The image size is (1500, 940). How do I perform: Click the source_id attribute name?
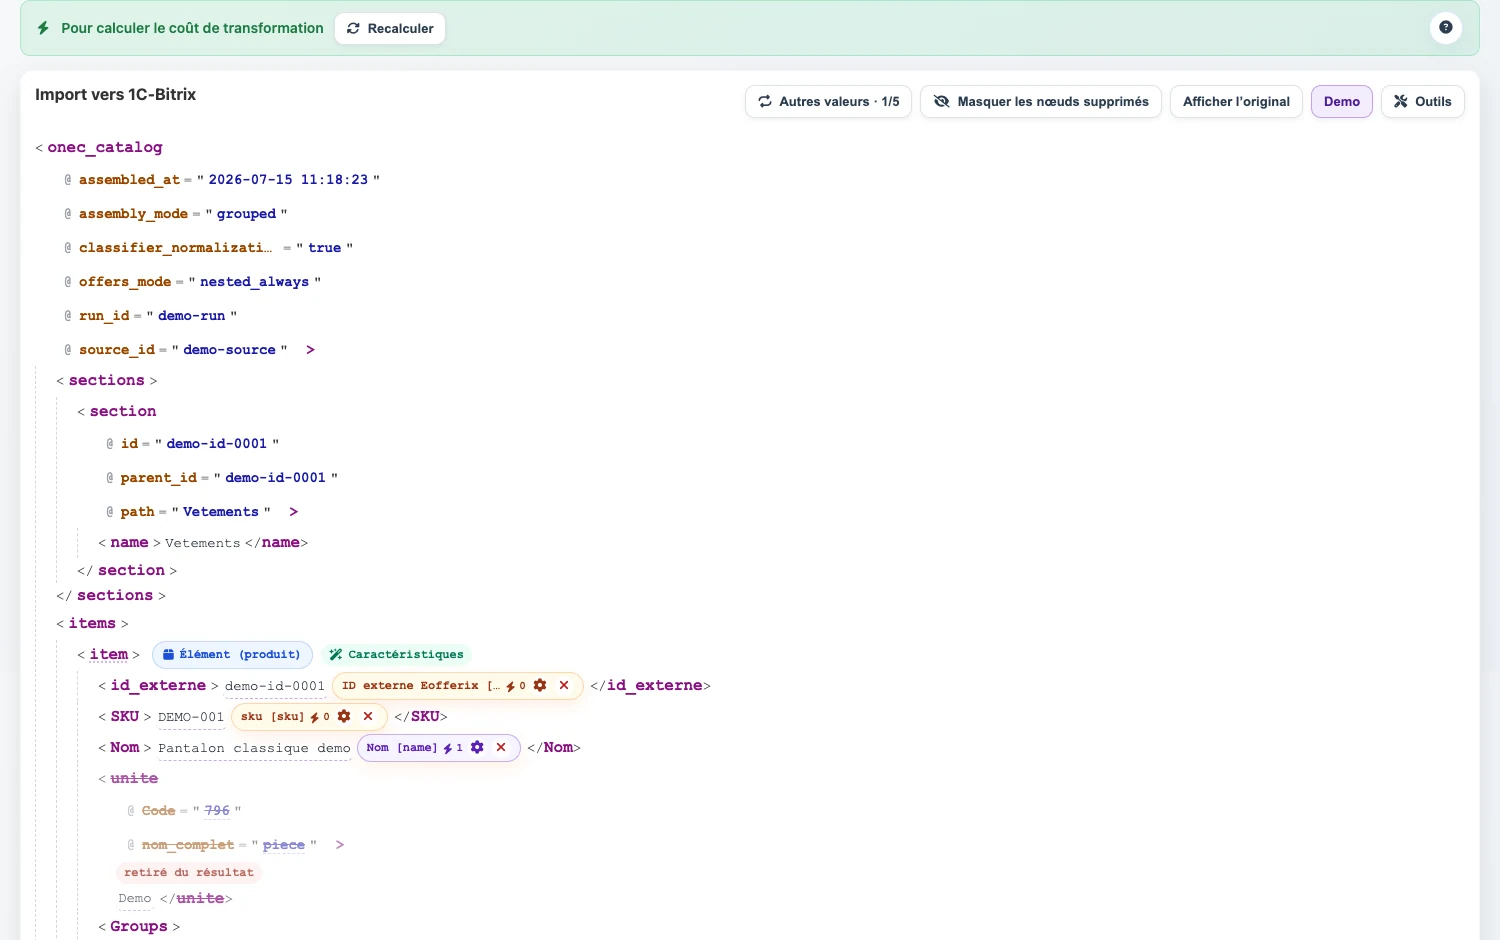click(117, 349)
